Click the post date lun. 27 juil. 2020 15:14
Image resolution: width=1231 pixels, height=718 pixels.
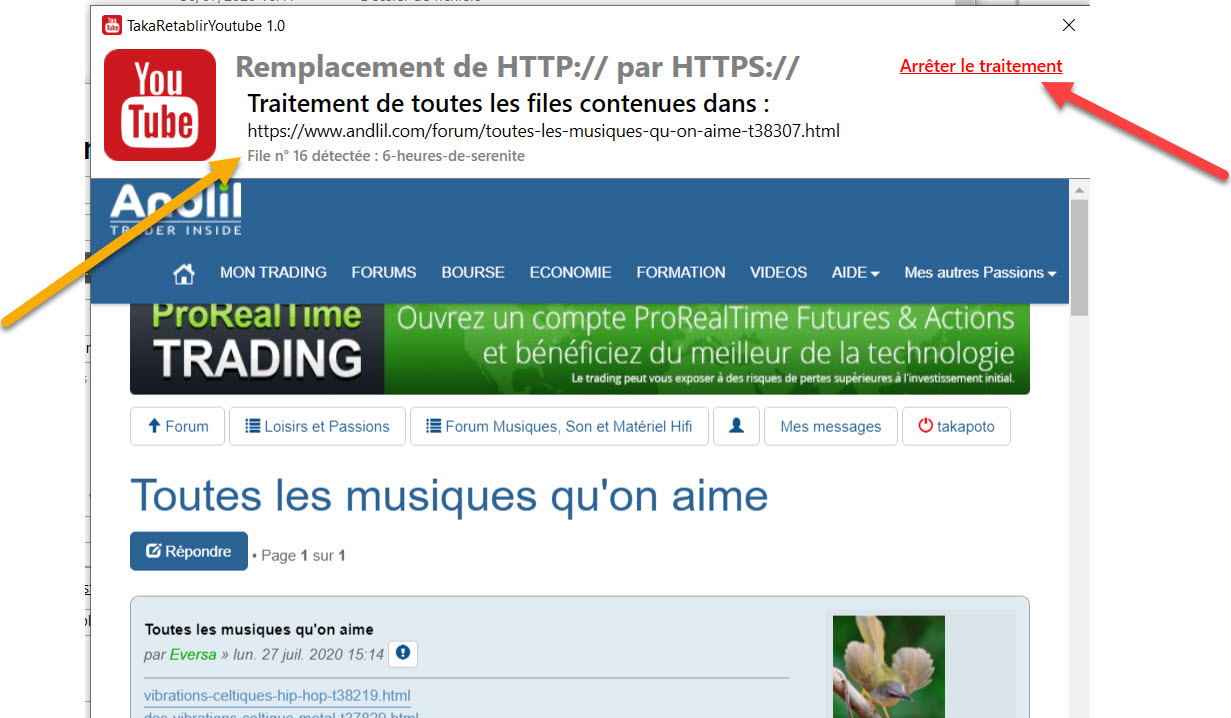click(x=309, y=655)
